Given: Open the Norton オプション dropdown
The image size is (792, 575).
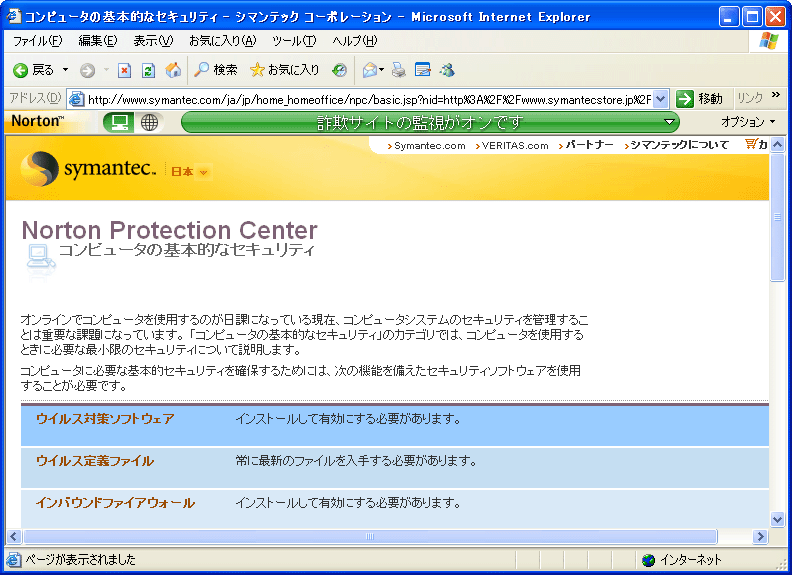Looking at the screenshot, I should pos(748,122).
